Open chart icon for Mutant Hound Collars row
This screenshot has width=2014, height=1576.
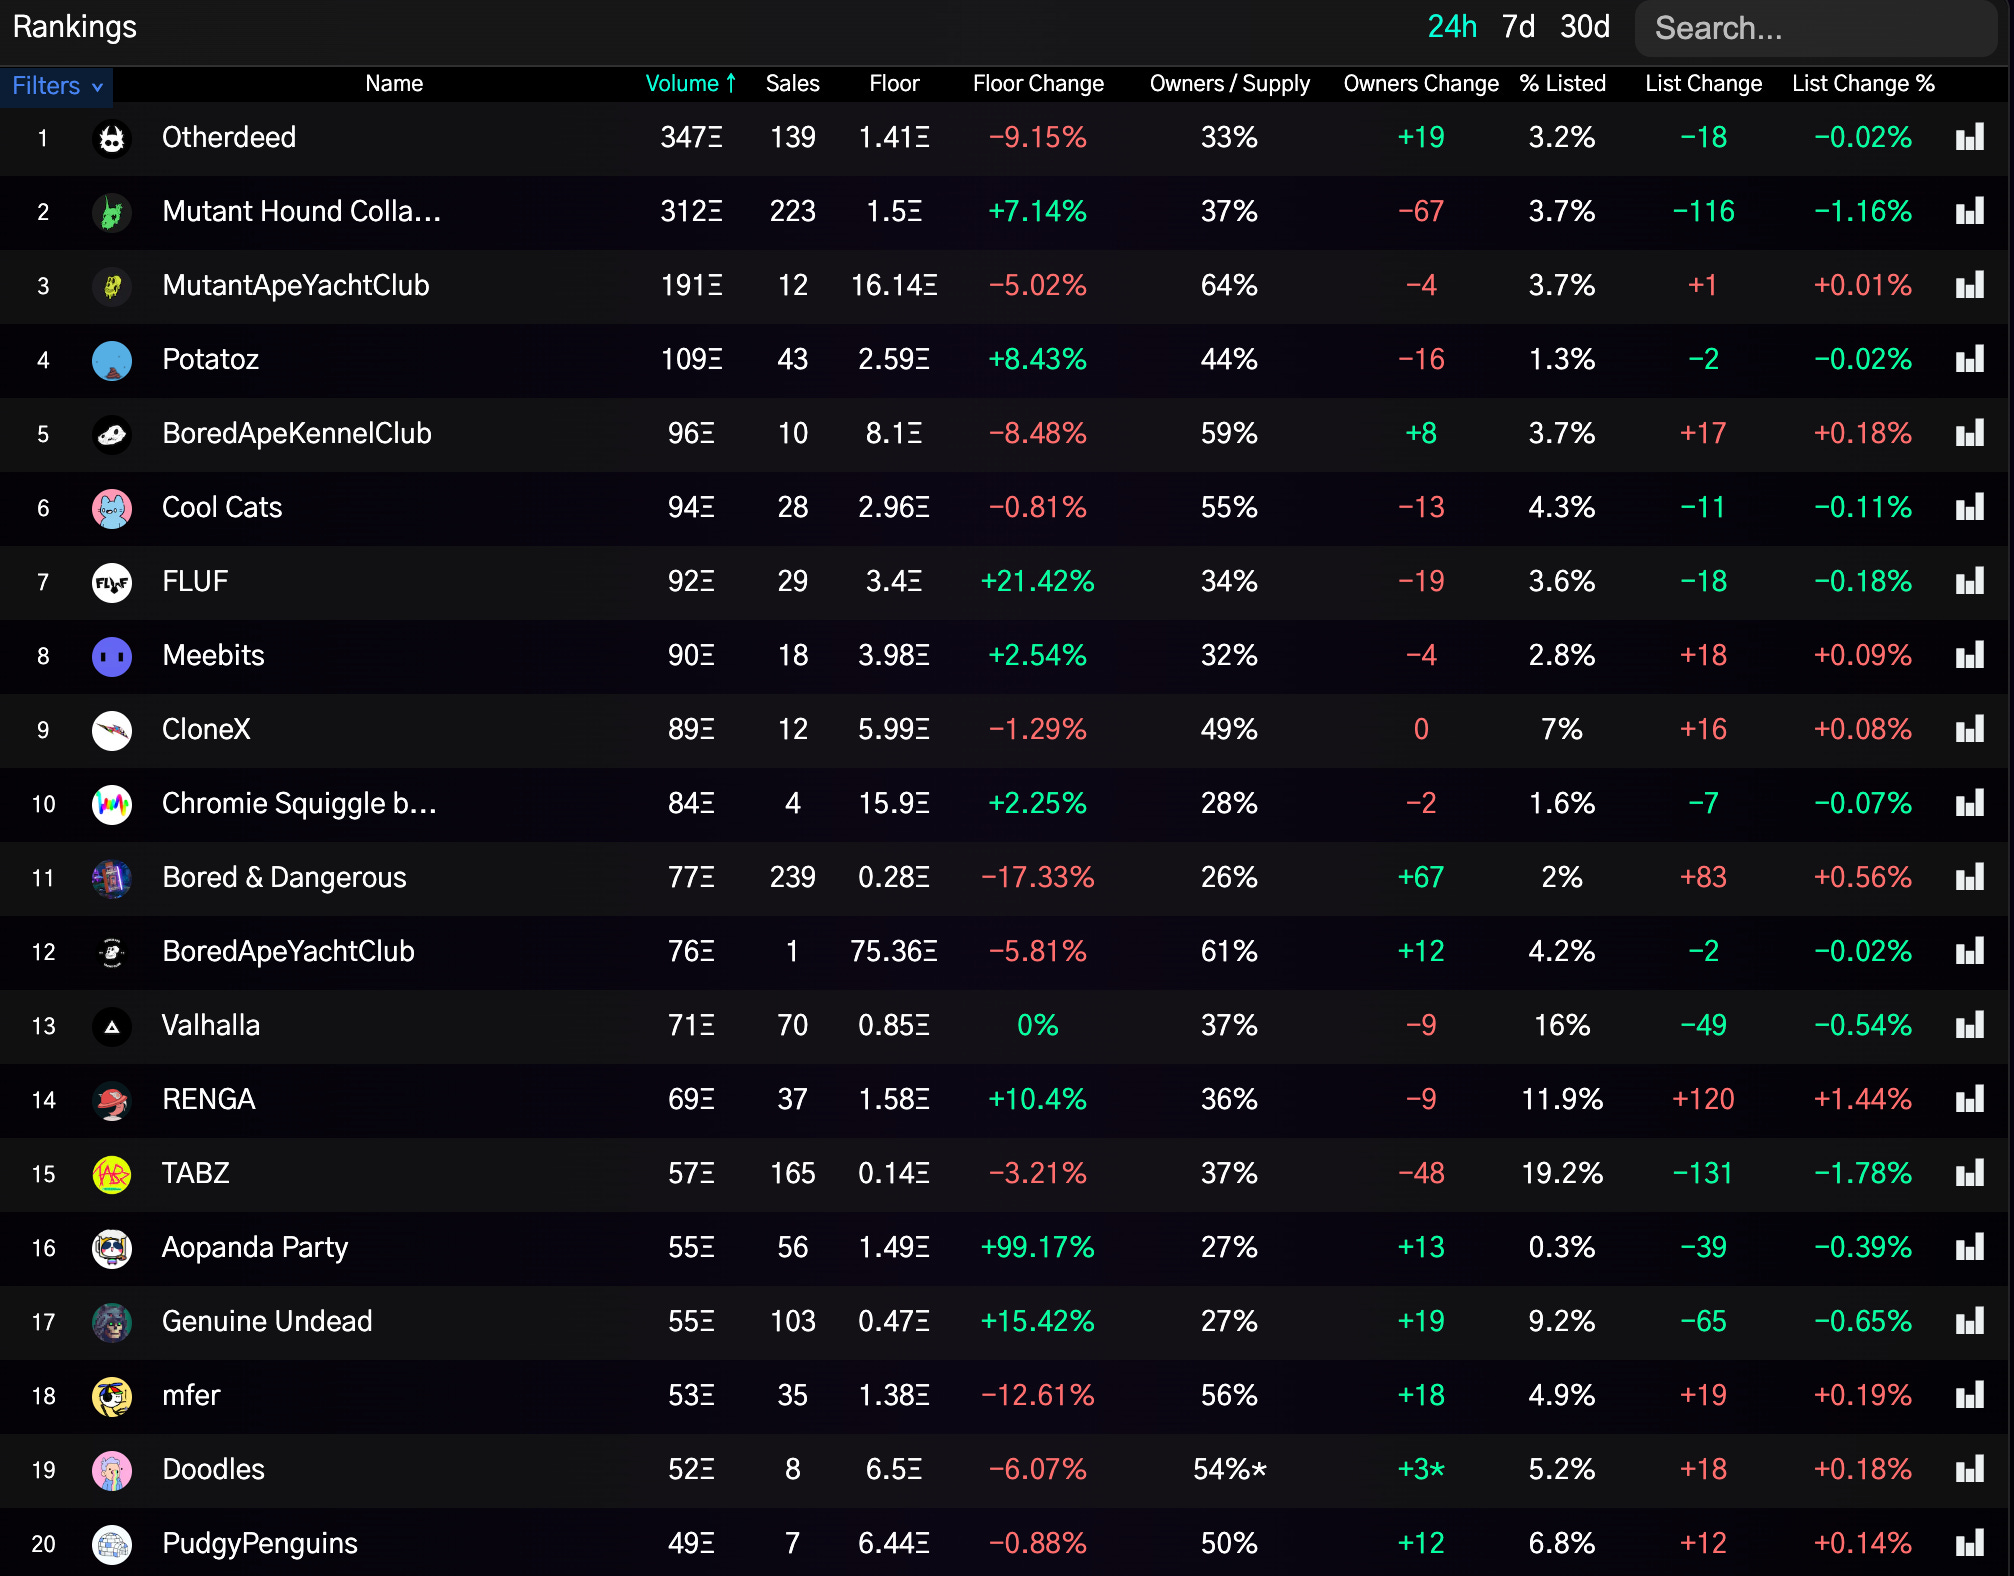tap(1969, 212)
